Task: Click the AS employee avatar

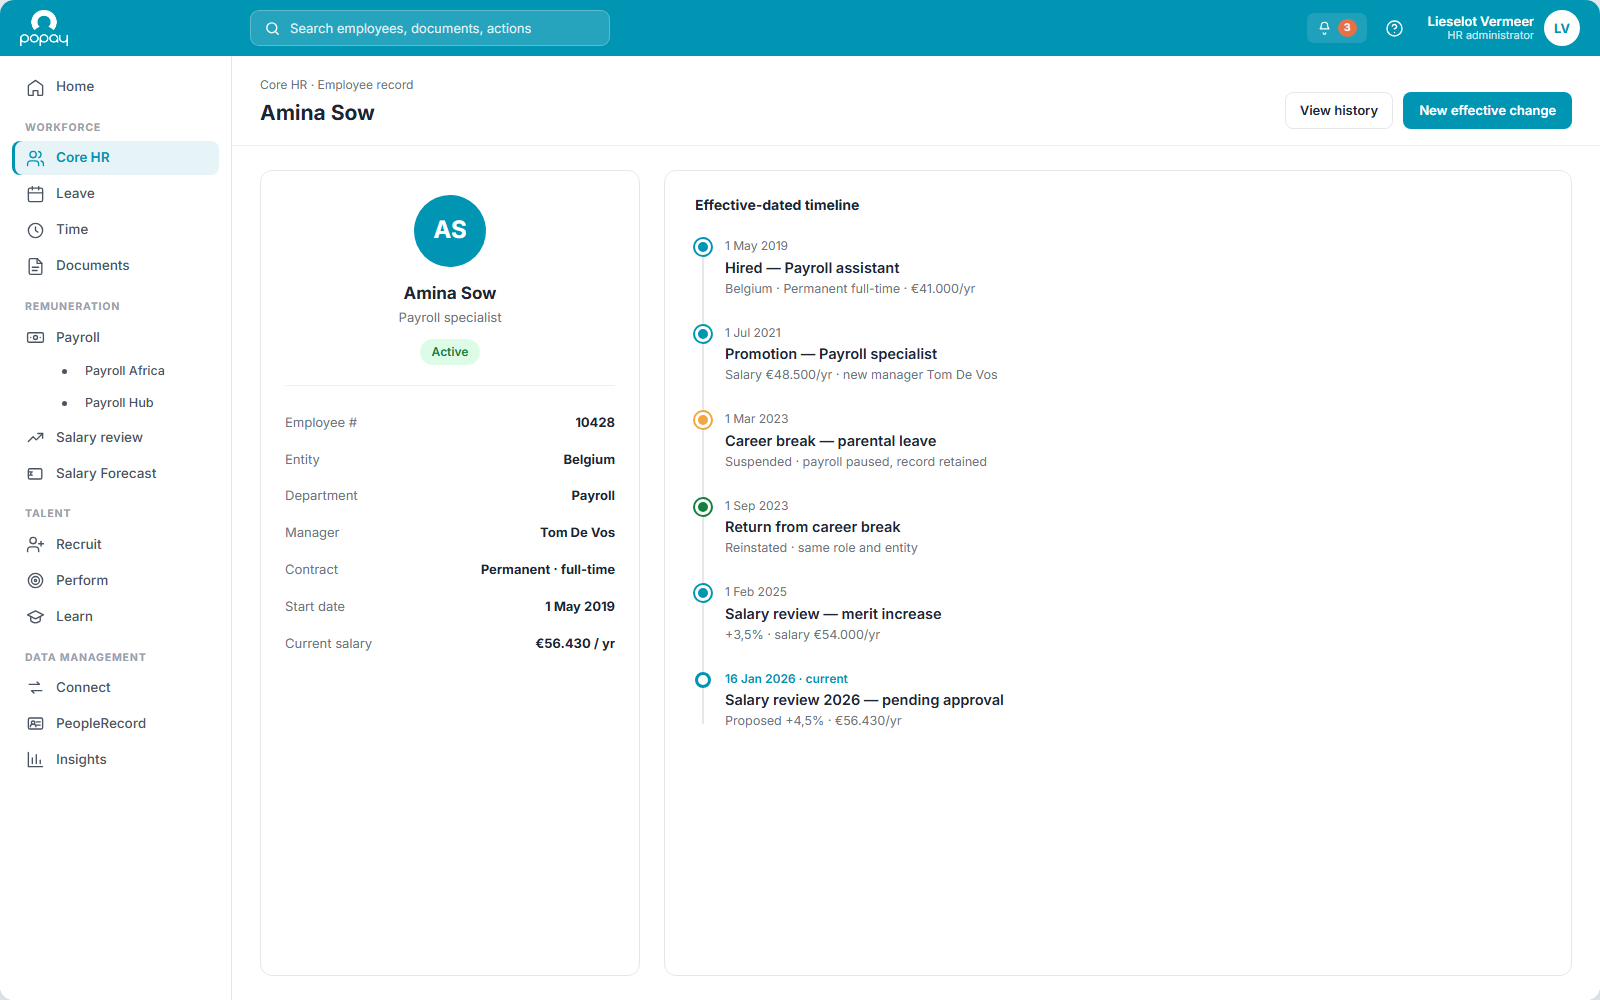Action: click(450, 231)
